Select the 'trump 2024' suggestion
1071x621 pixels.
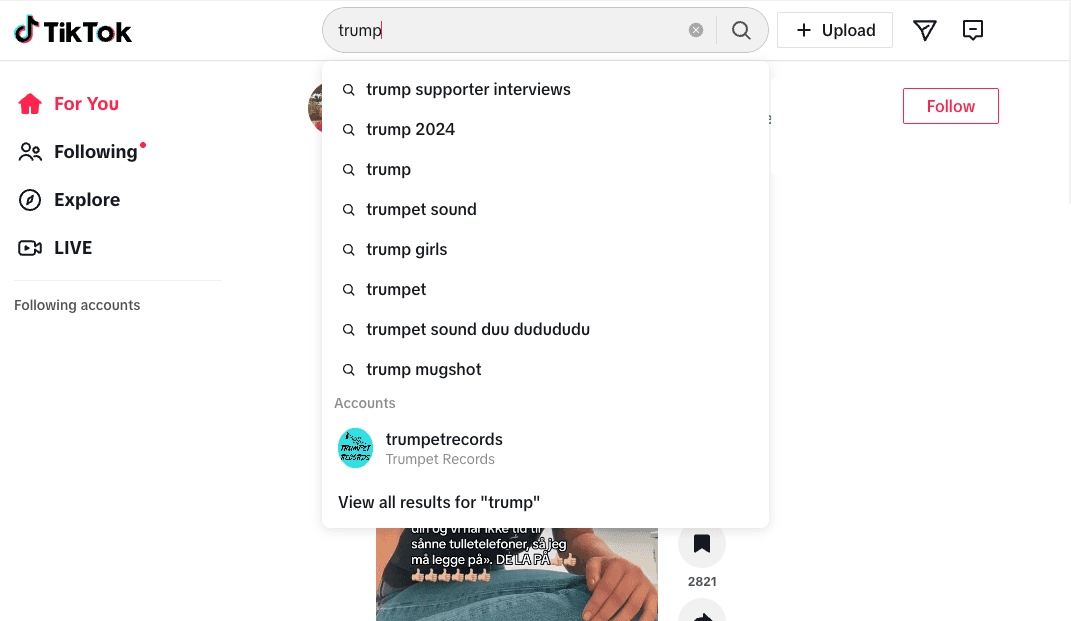click(545, 129)
